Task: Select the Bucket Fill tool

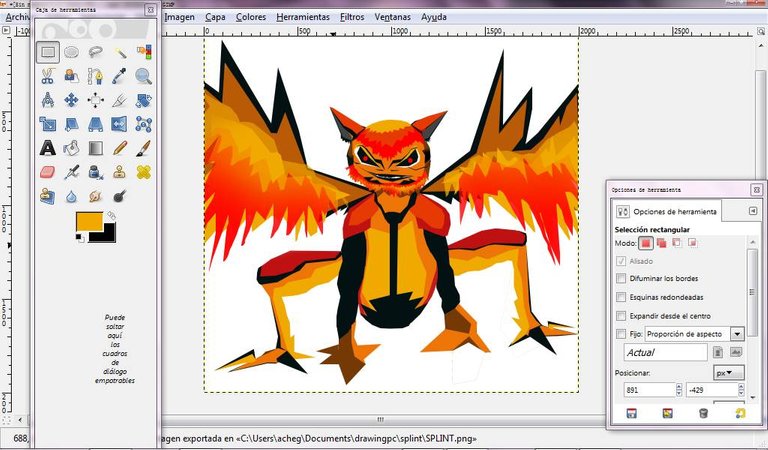Action: click(72, 148)
